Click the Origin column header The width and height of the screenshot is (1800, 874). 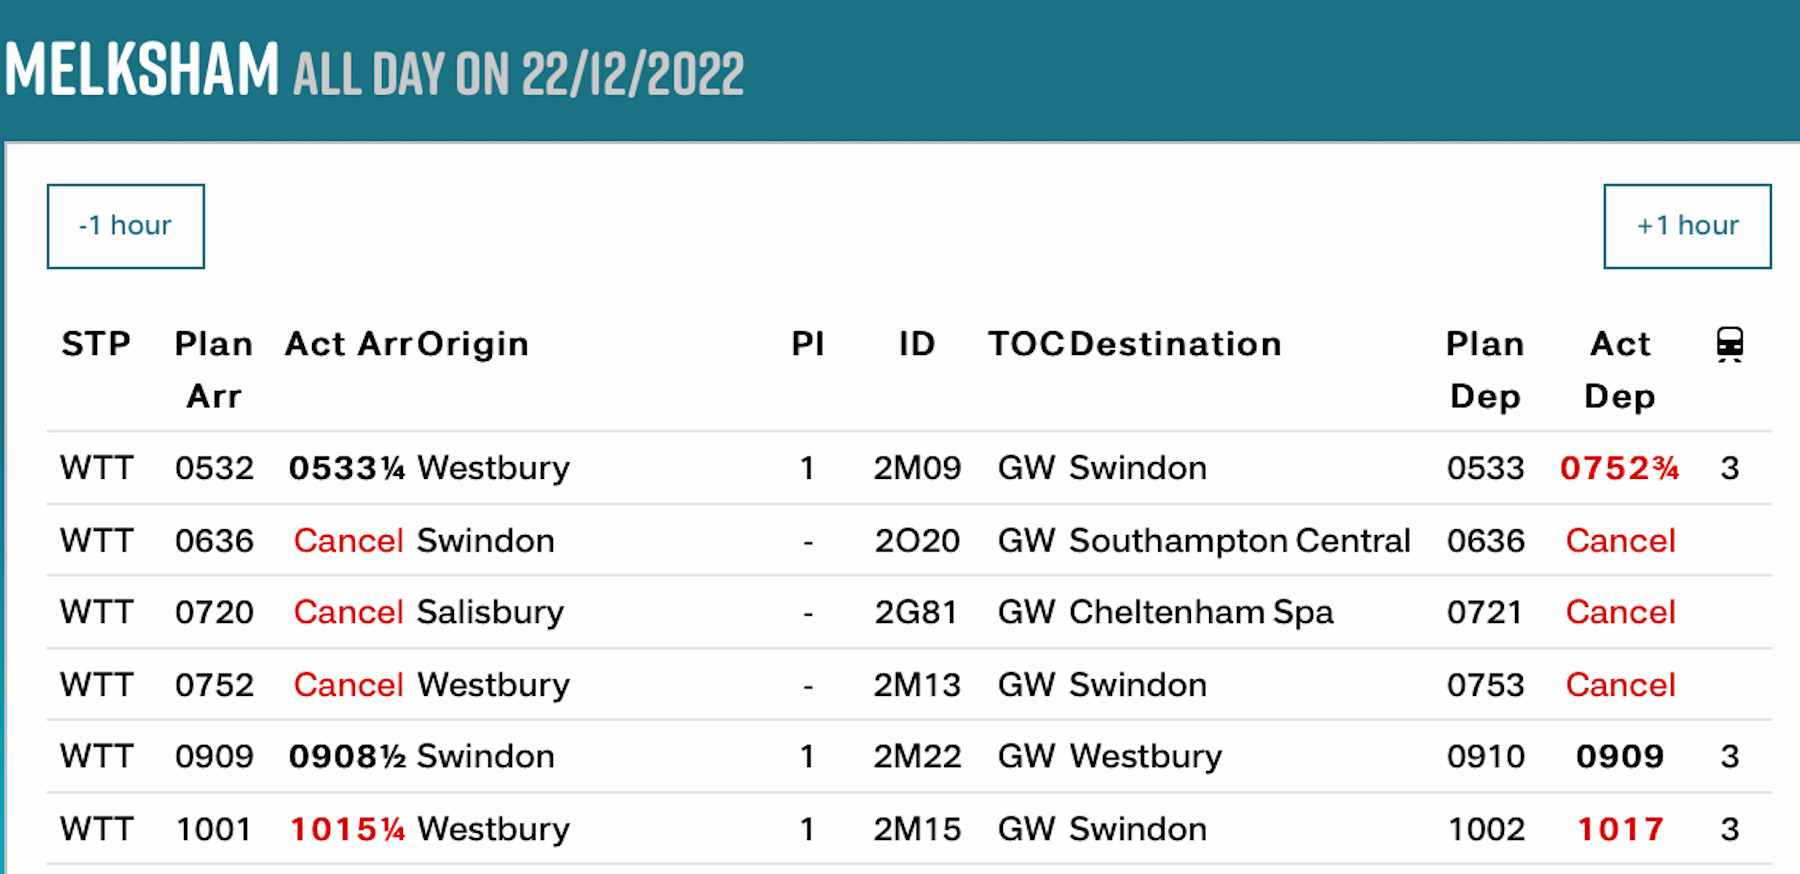pyautogui.click(x=473, y=344)
